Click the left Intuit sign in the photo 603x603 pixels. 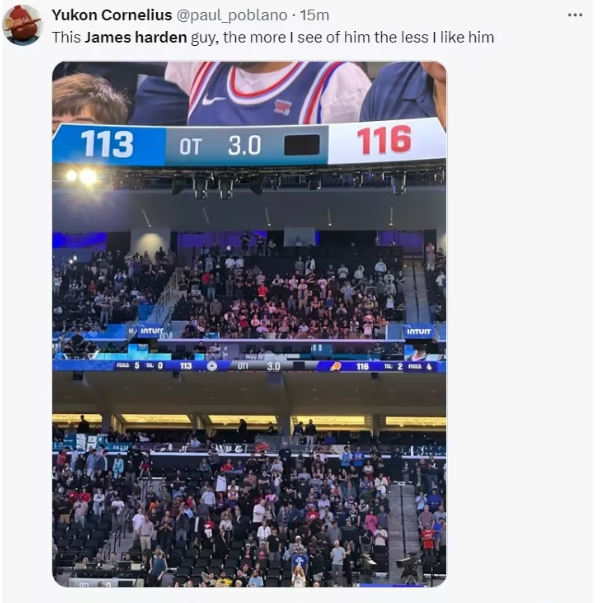pos(150,331)
